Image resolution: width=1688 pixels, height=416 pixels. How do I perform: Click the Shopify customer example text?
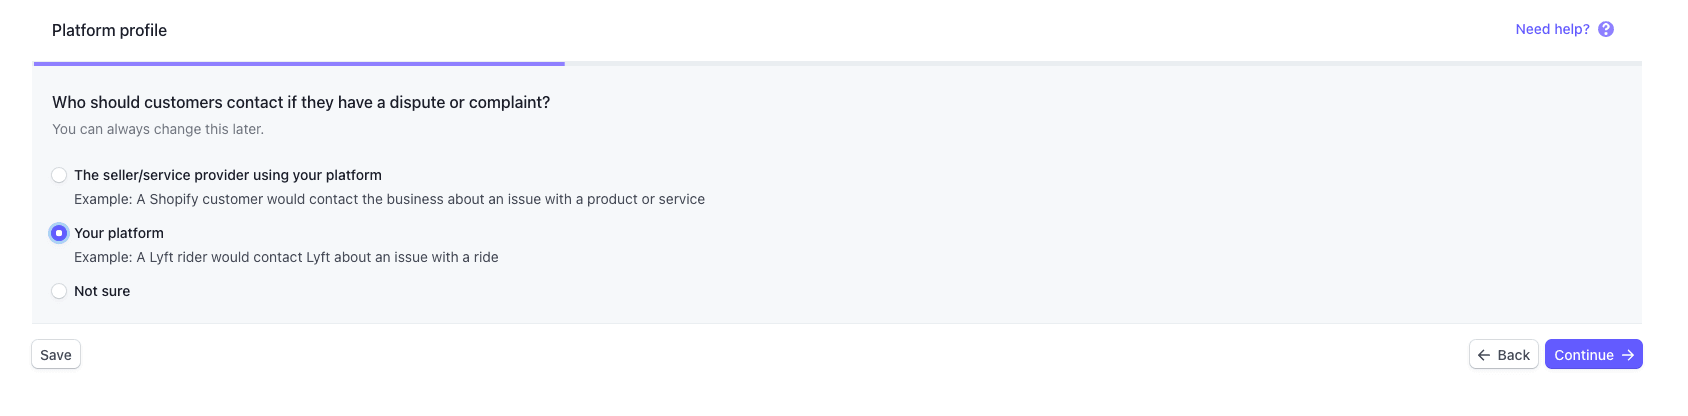[x=389, y=199]
